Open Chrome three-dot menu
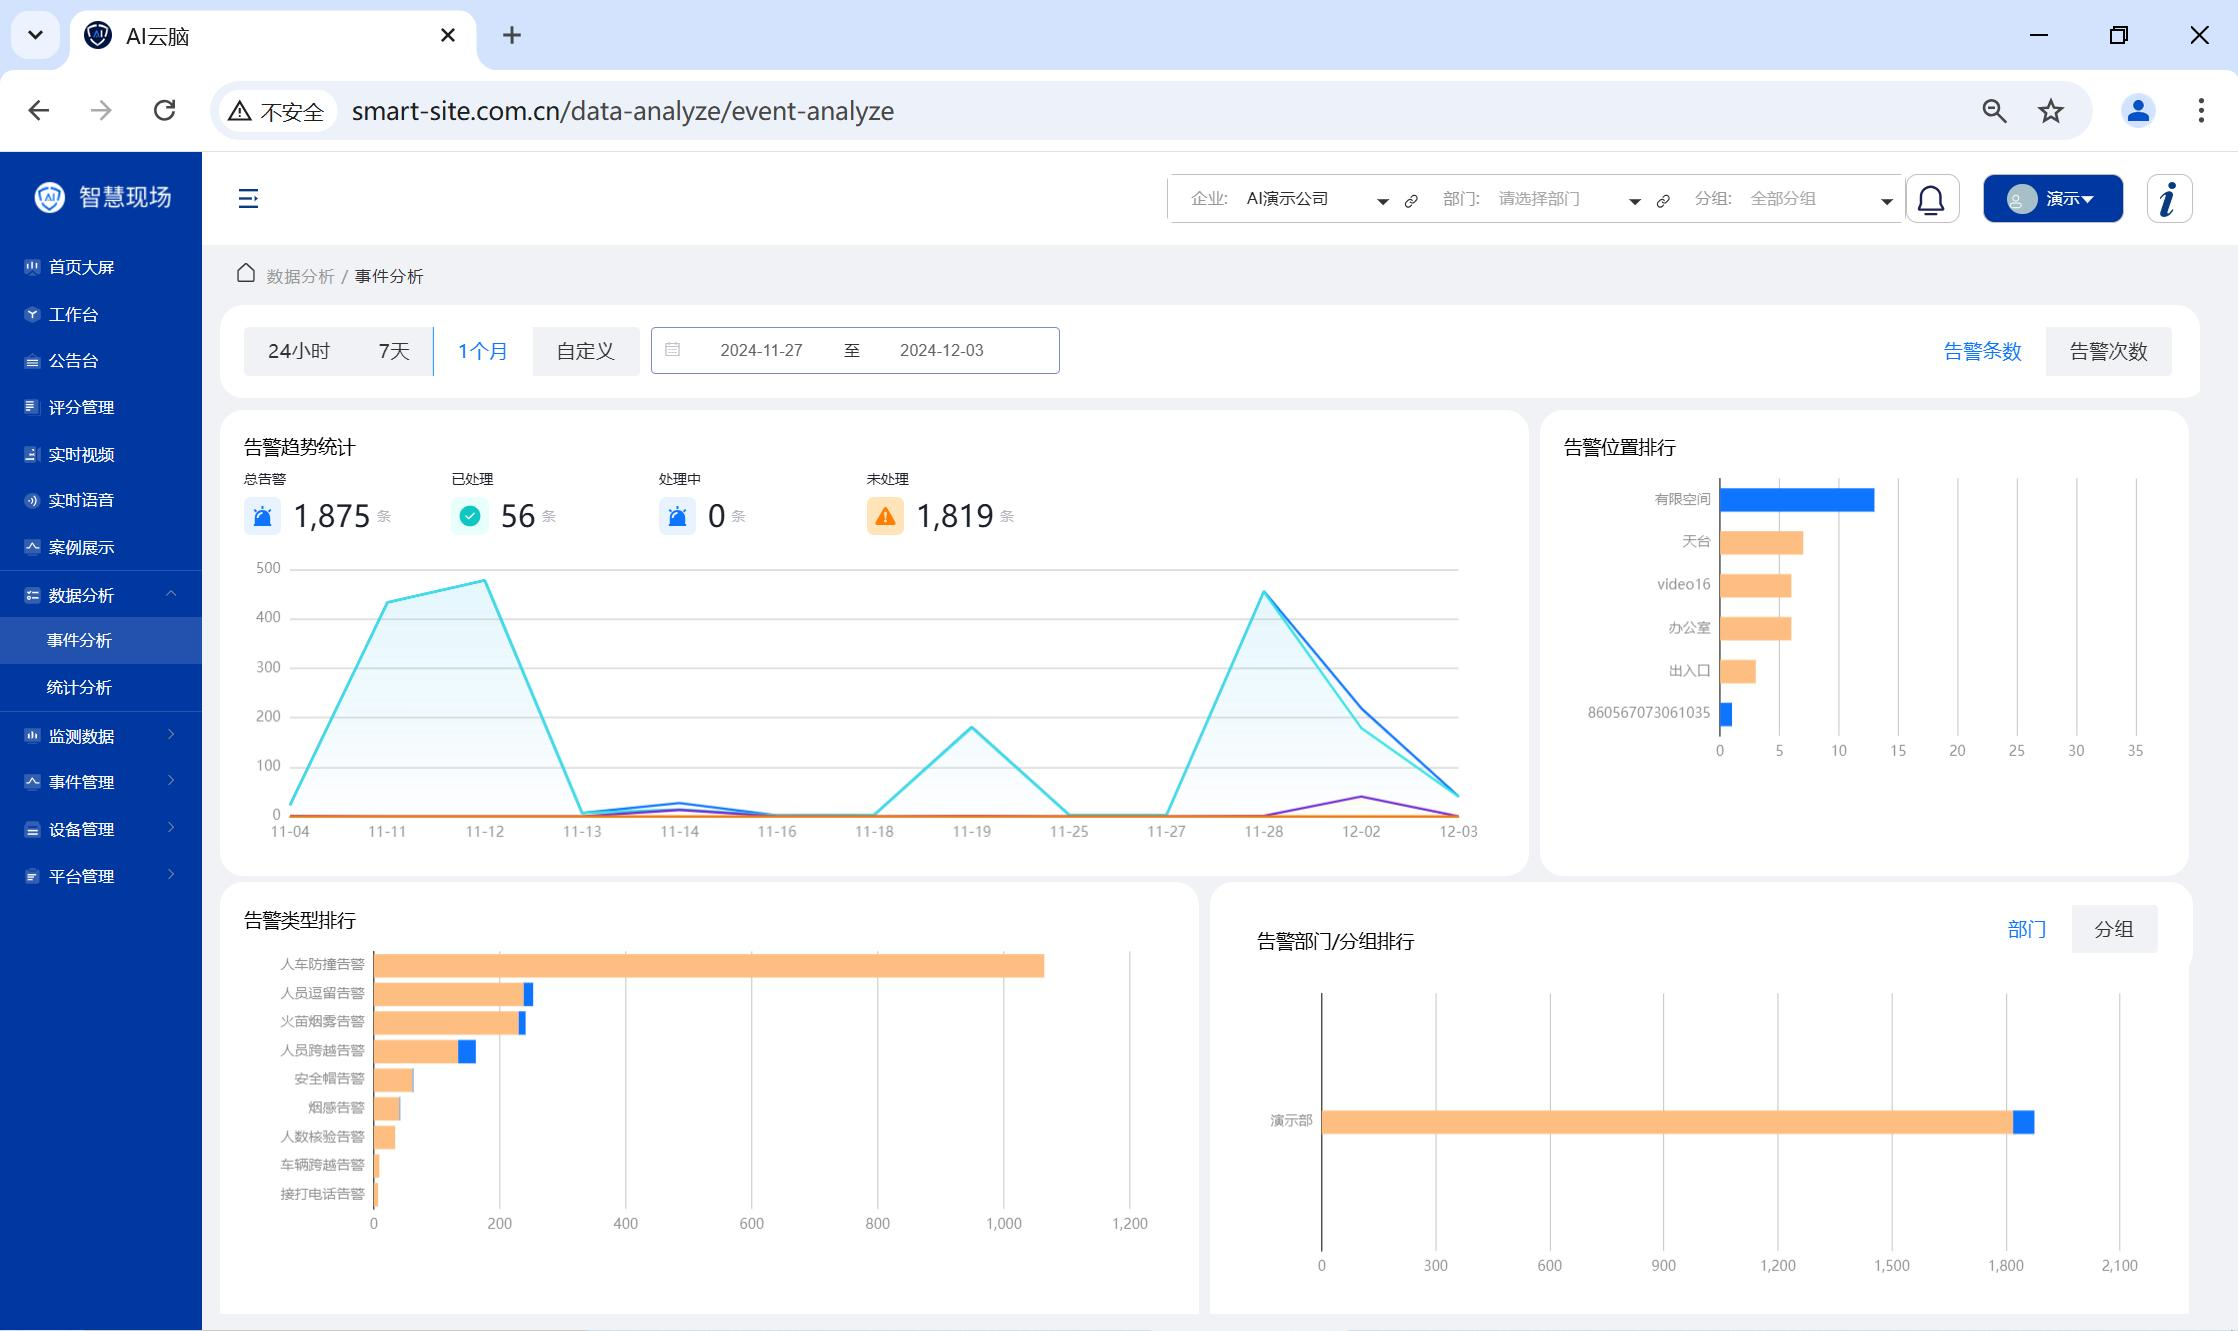The height and width of the screenshot is (1331, 2238). point(2201,111)
